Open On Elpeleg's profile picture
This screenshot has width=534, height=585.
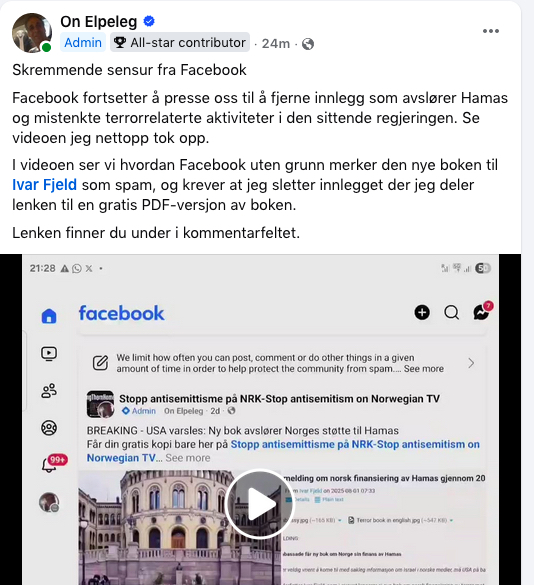point(32,33)
